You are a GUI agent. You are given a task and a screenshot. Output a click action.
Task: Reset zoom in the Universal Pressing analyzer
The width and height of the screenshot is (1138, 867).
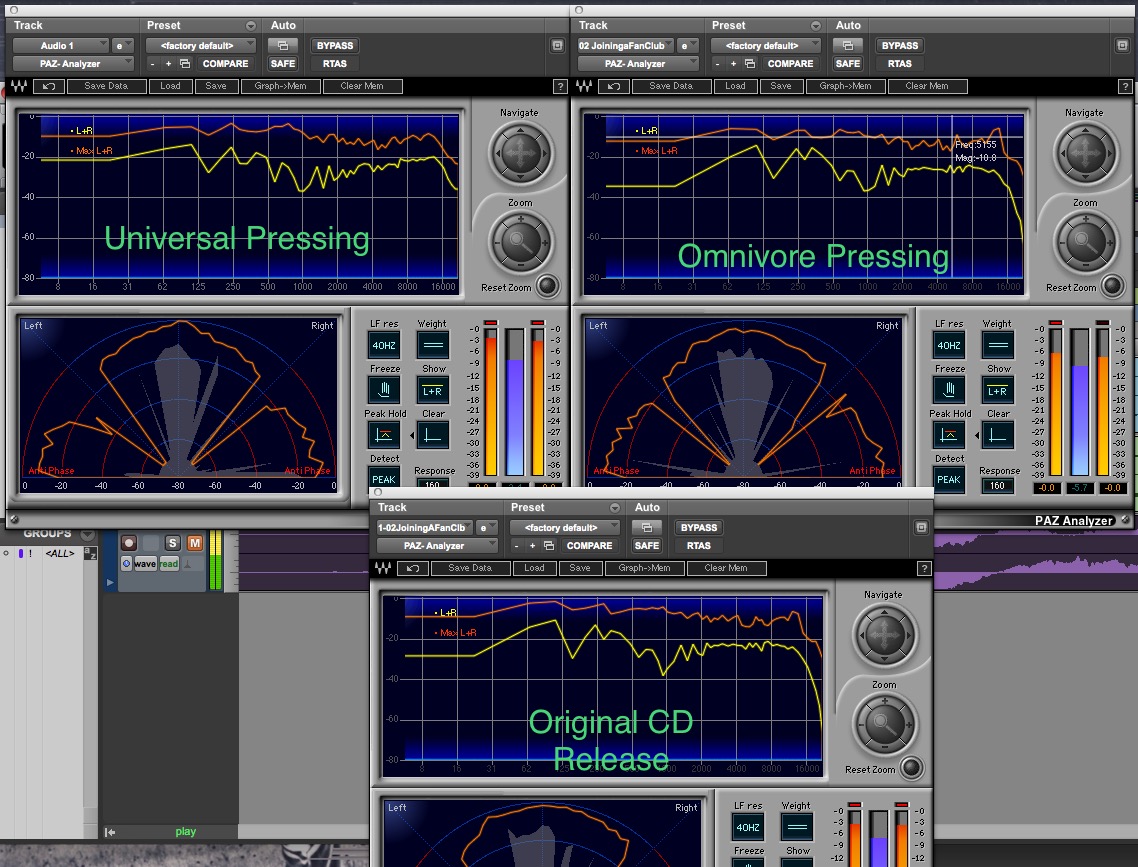click(x=547, y=286)
